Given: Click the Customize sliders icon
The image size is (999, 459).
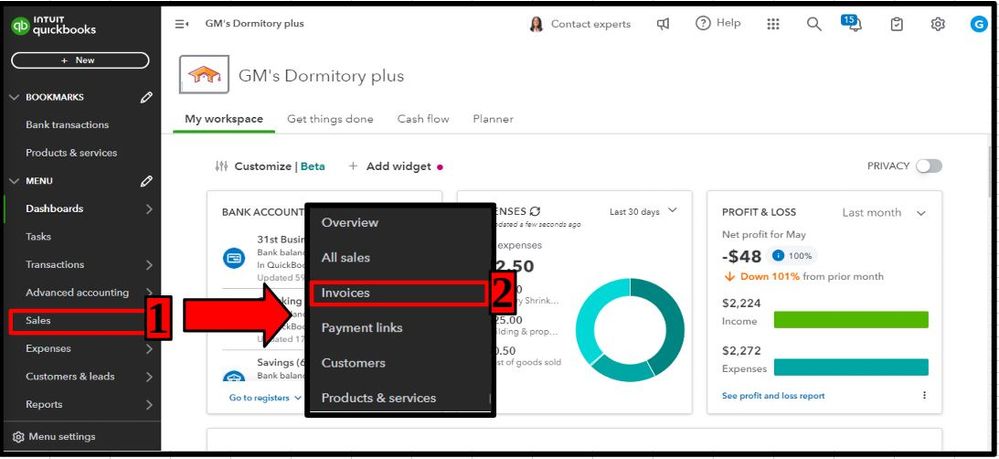Looking at the screenshot, I should 221,166.
